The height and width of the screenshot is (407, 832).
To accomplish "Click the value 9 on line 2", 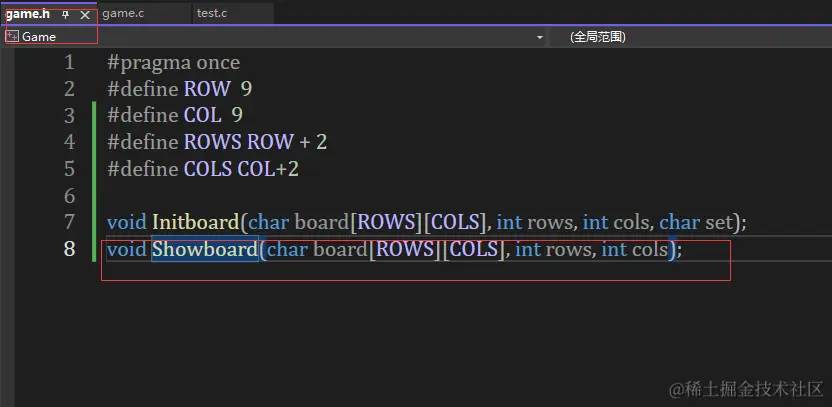I will pos(246,89).
